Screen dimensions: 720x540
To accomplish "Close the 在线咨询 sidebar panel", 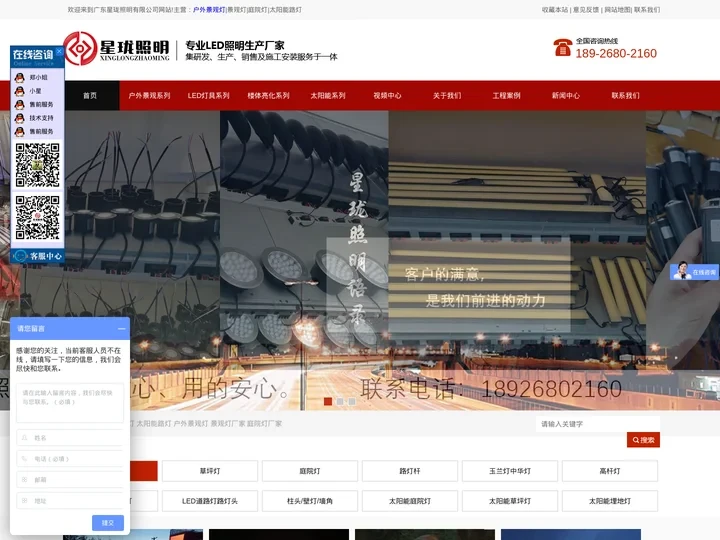I will 59,51.
